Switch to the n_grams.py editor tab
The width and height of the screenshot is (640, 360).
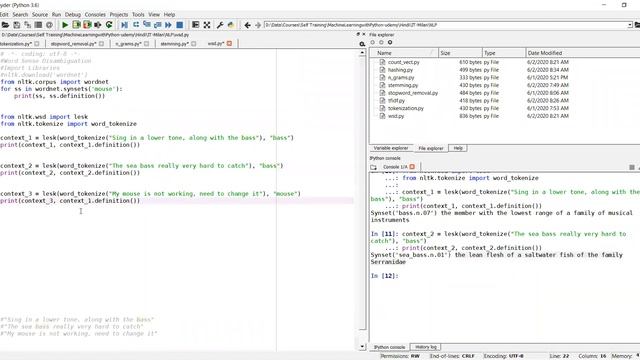click(128, 44)
